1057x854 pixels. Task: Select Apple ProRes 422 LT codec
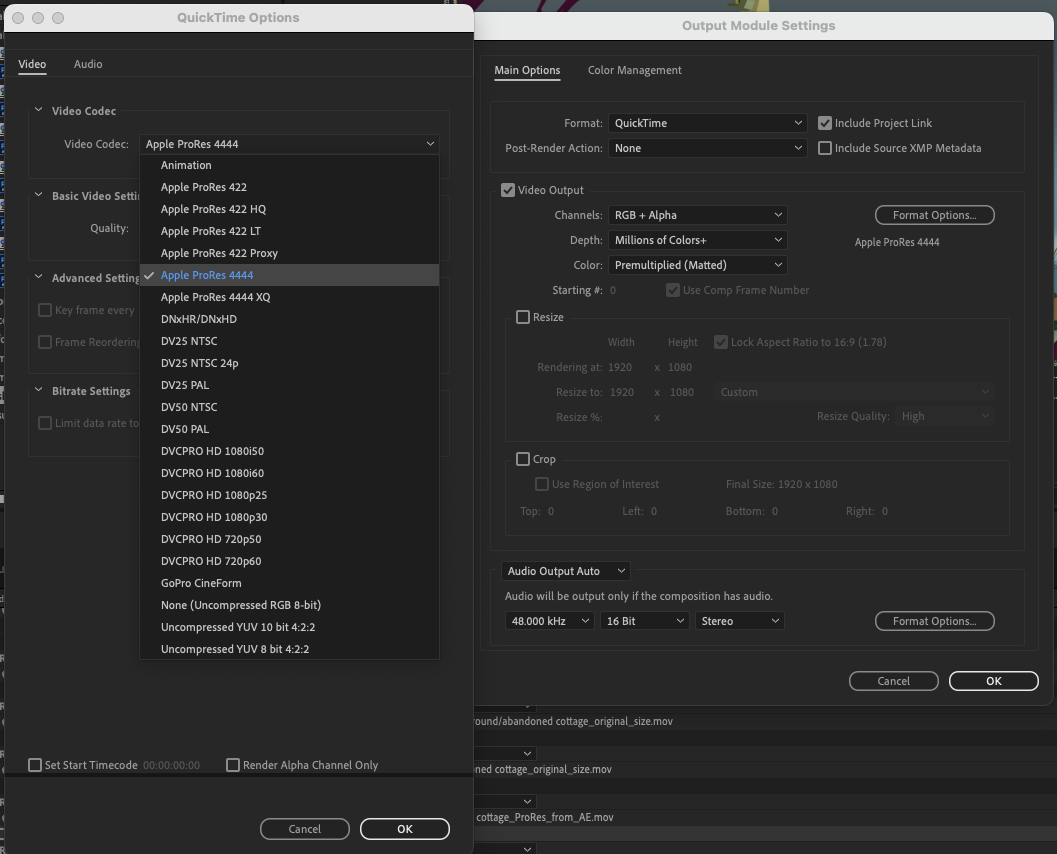point(289,231)
